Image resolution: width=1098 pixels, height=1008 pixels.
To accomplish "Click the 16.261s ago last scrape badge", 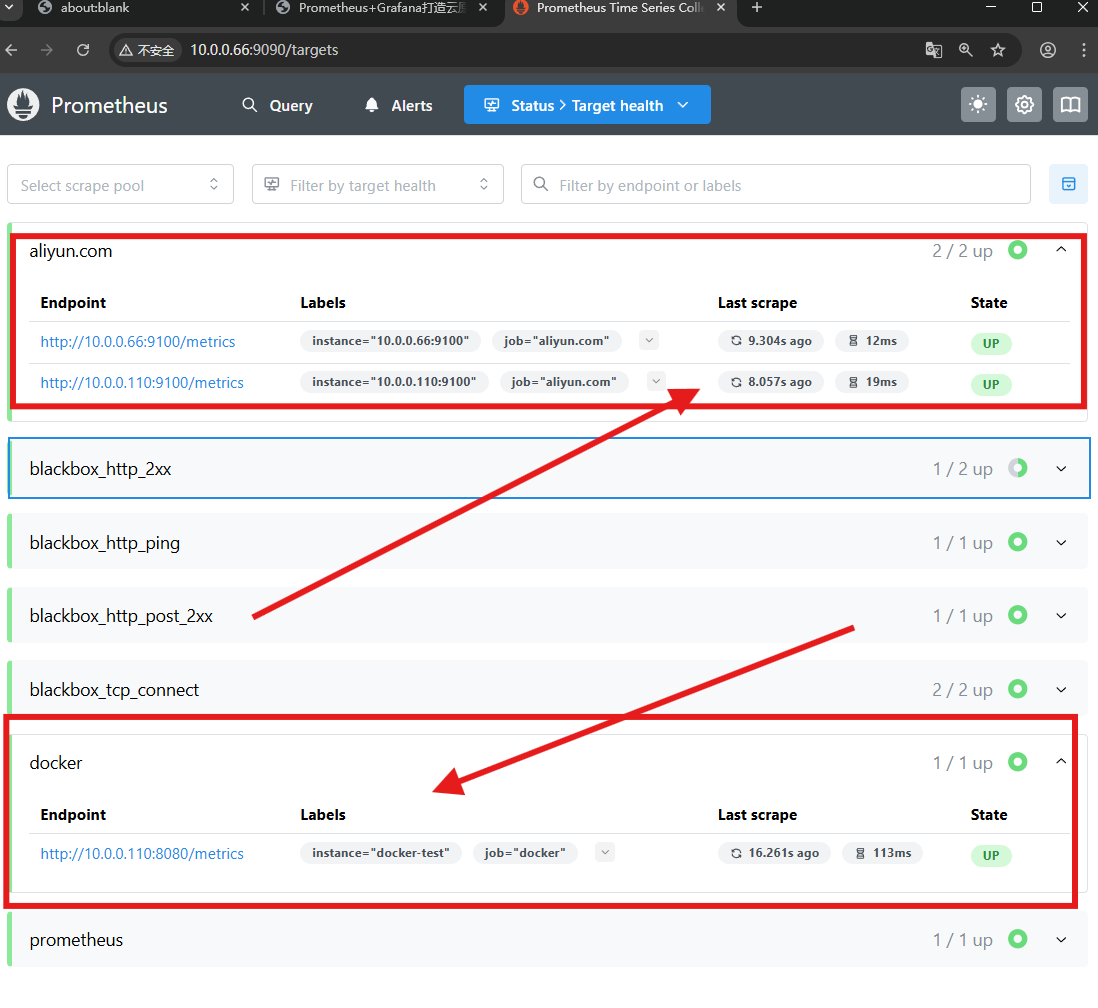I will tap(774, 852).
